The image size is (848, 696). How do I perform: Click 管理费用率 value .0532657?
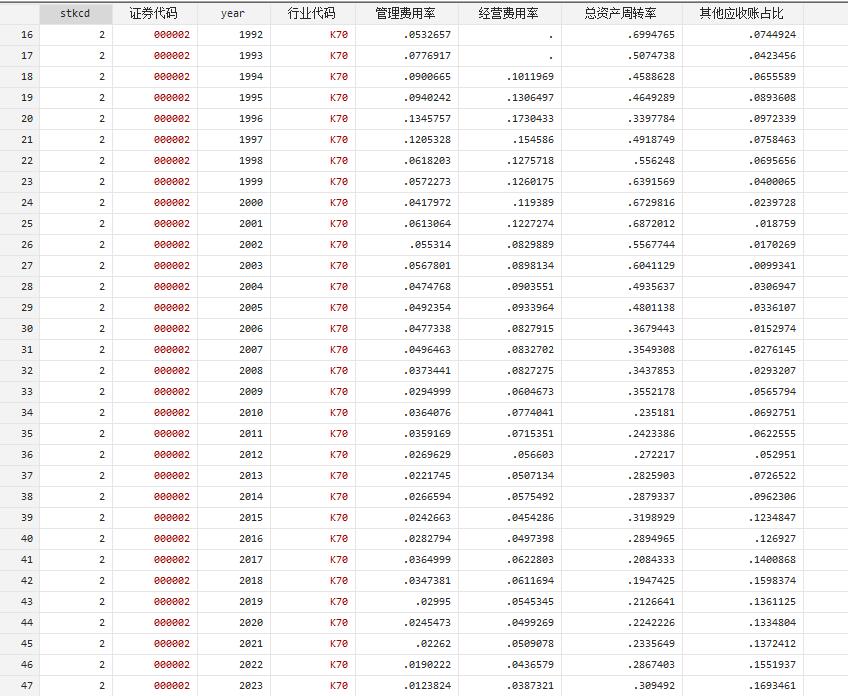(x=427, y=35)
